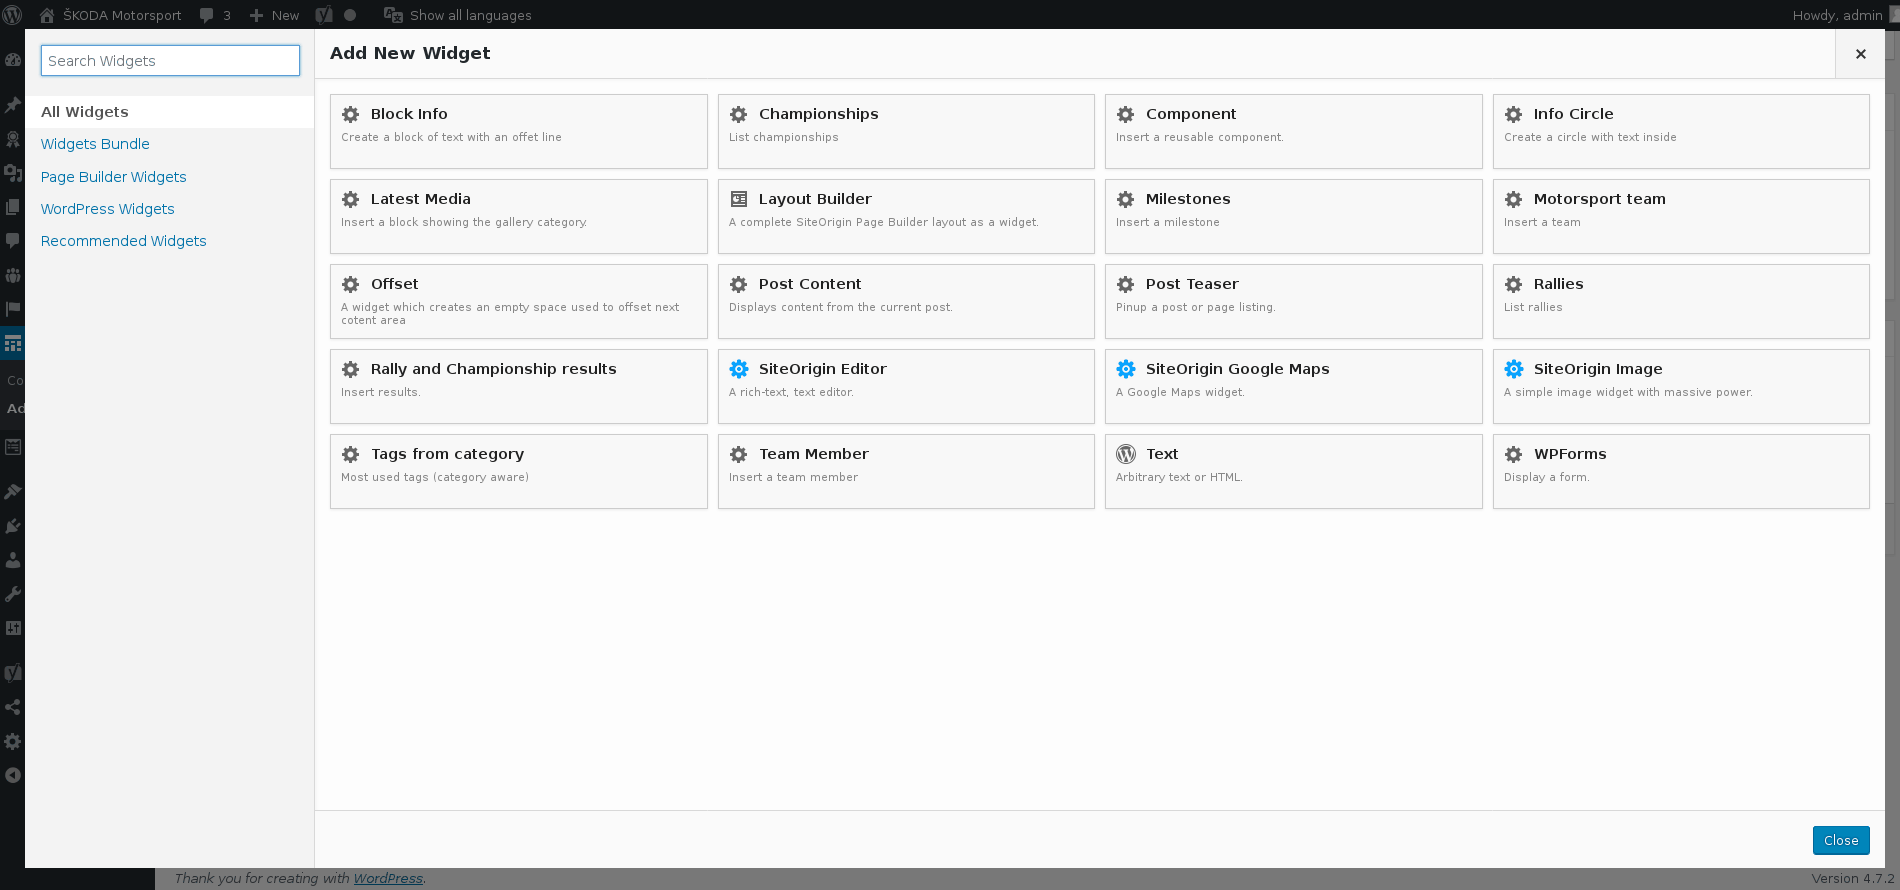Screen dimensions: 1900x890
Task: Click 'Pinup a post or page listing.'
Action: [x=1196, y=307]
